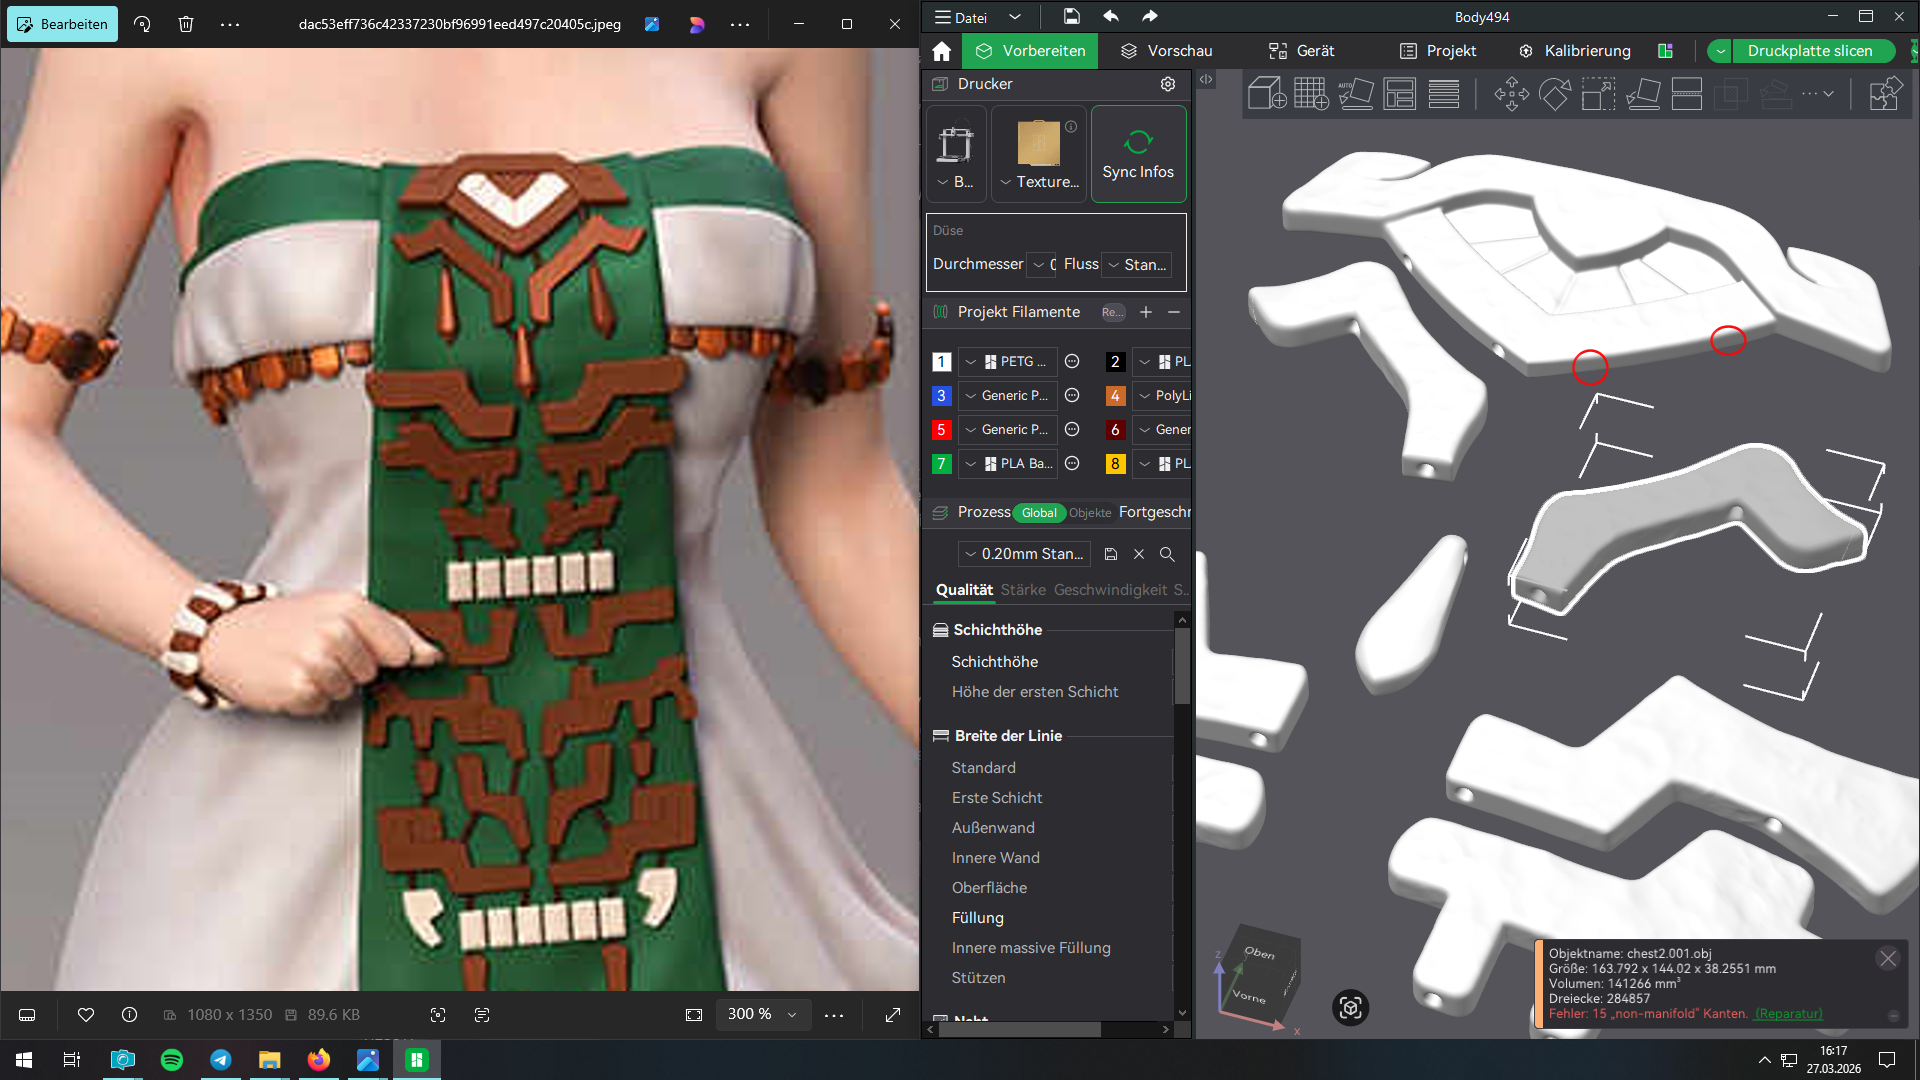Image resolution: width=1920 pixels, height=1080 pixels.
Task: Show file info icon in Photos
Action: [130, 1014]
